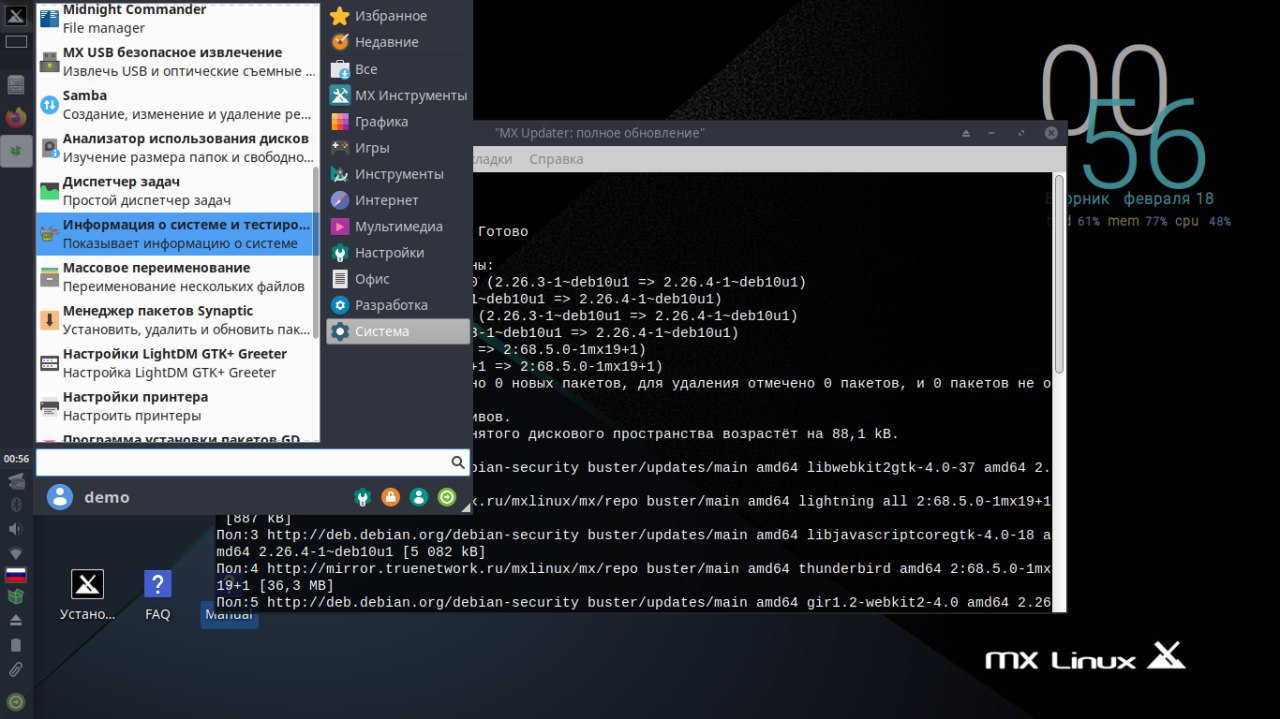
Task: Click the menu resize grip corner
Action: [466, 509]
